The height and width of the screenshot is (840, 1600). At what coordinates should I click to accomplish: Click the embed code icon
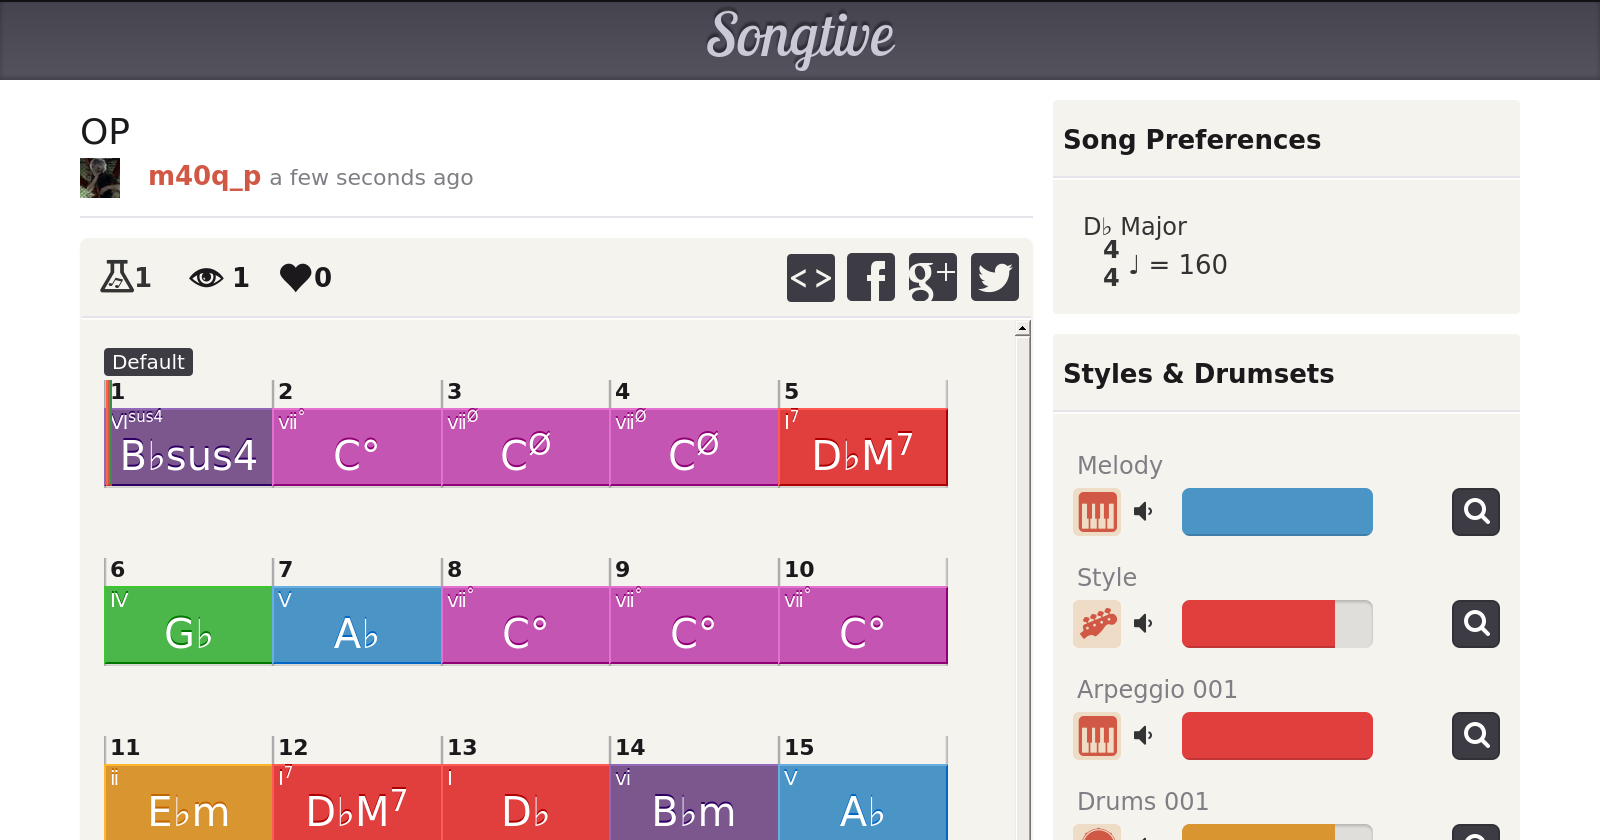coord(810,277)
